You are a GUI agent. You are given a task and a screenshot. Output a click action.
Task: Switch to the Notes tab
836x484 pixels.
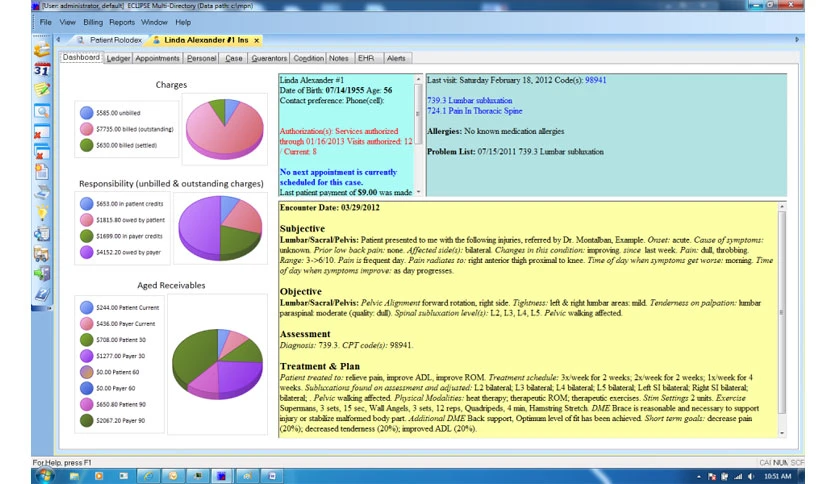(339, 58)
